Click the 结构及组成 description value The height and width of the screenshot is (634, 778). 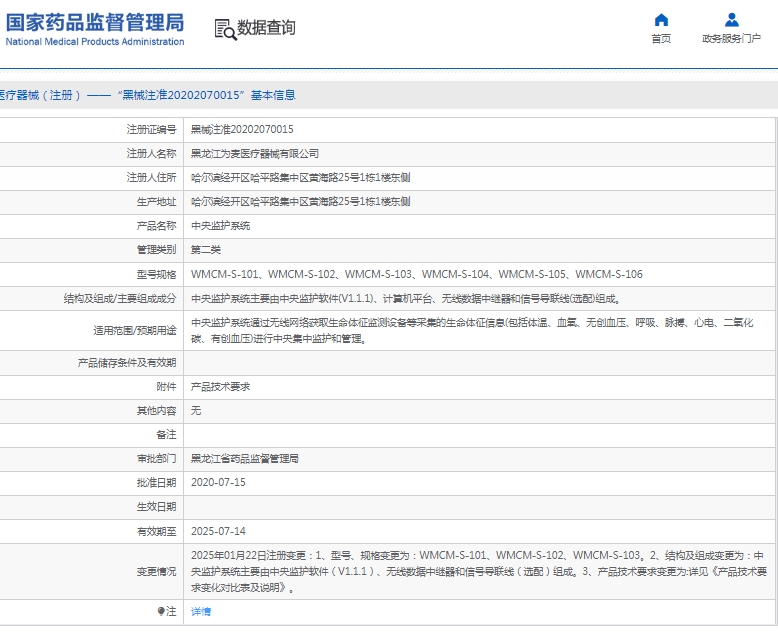pyautogui.click(x=406, y=299)
